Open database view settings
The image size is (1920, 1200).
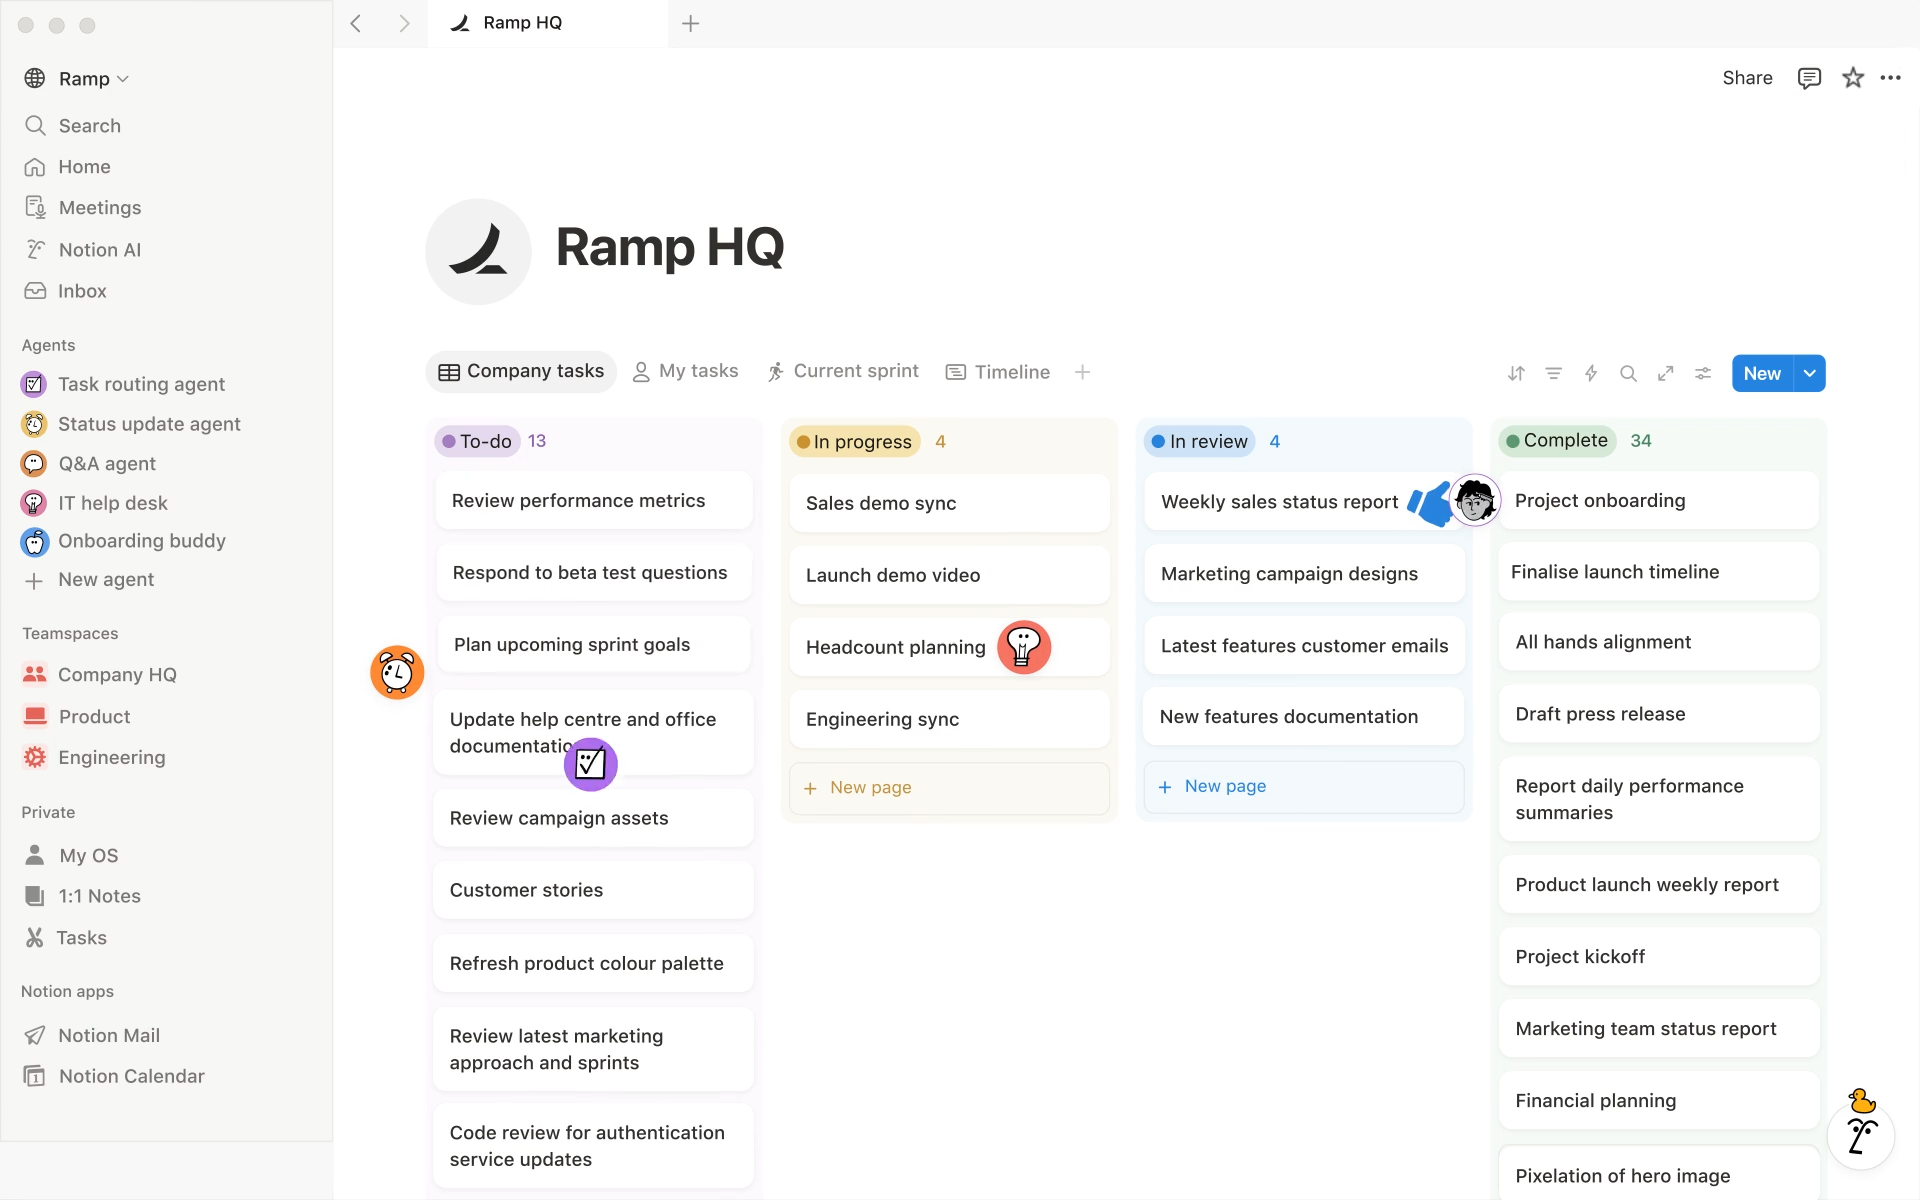pos(1703,374)
